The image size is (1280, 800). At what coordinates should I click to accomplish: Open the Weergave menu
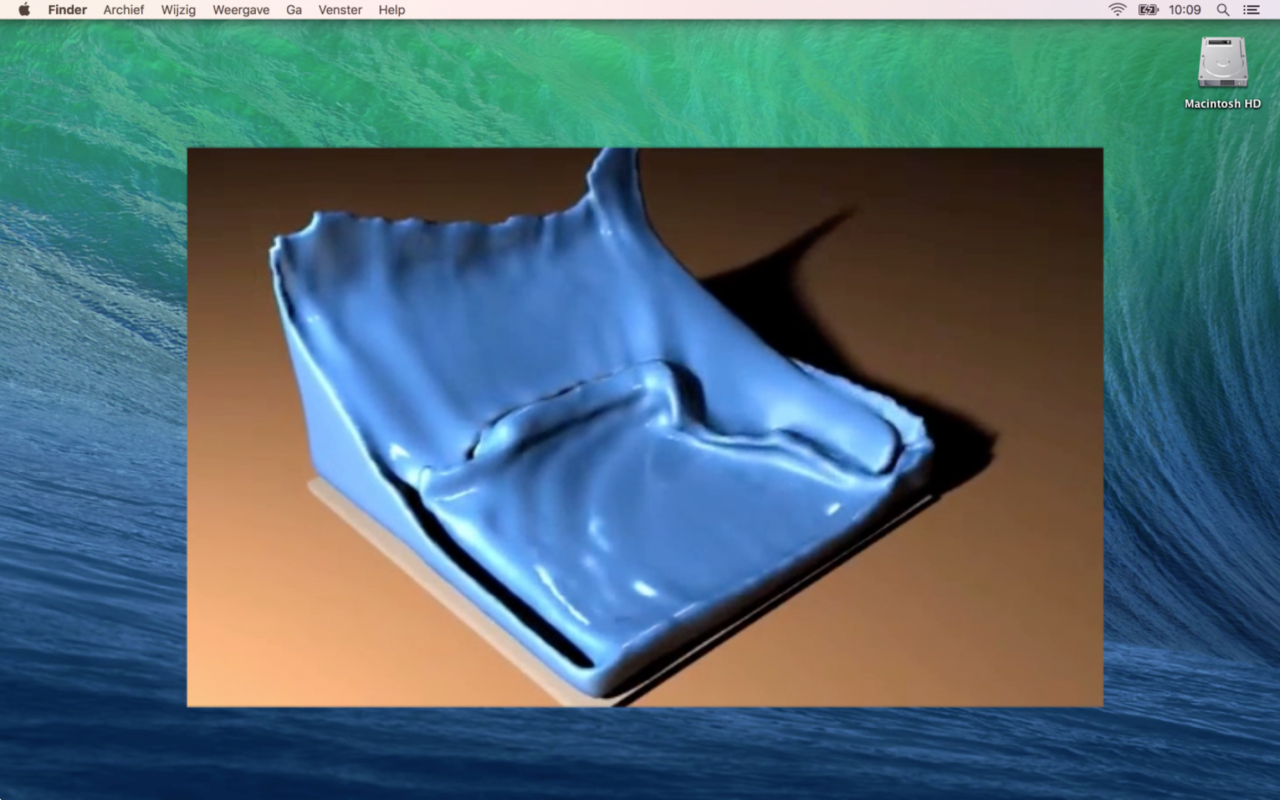click(x=240, y=10)
